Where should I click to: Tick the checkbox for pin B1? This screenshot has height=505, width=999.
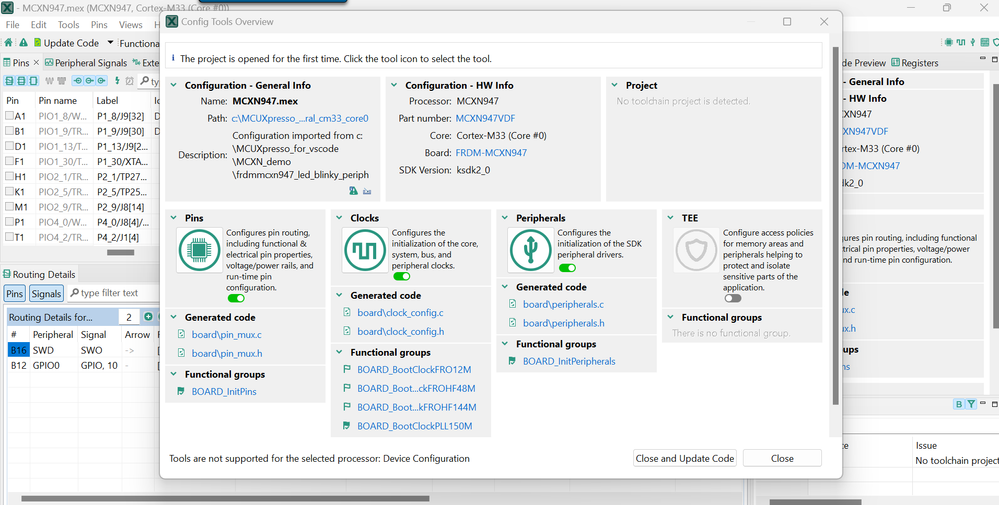coord(10,131)
